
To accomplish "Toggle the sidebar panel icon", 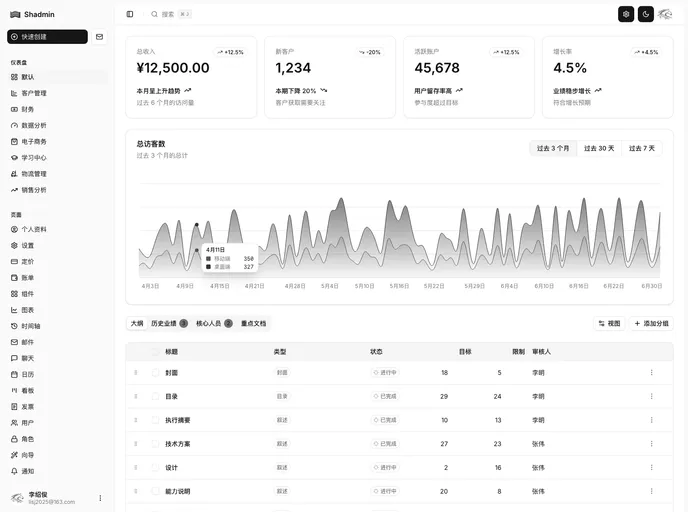I will [x=130, y=14].
